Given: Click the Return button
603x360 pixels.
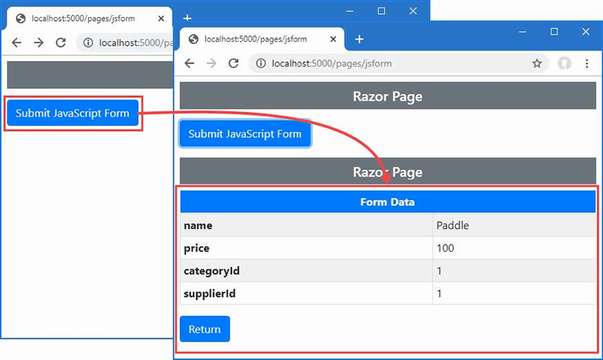Looking at the screenshot, I should 205,329.
